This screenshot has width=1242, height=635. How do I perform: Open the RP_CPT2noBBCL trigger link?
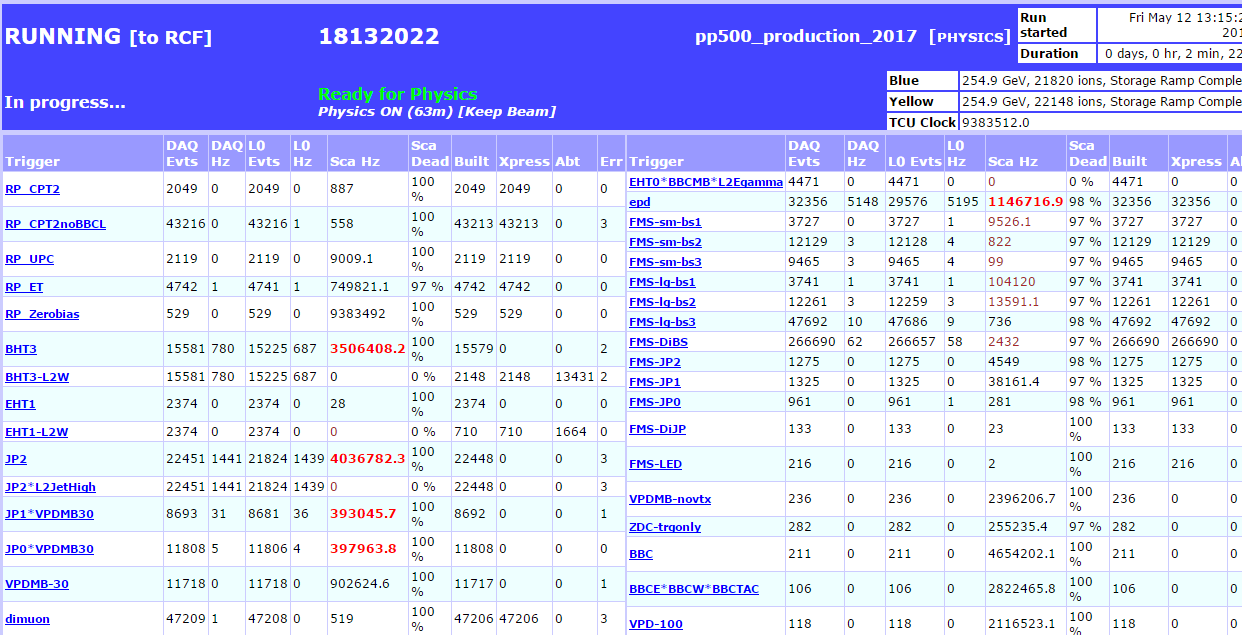click(55, 224)
